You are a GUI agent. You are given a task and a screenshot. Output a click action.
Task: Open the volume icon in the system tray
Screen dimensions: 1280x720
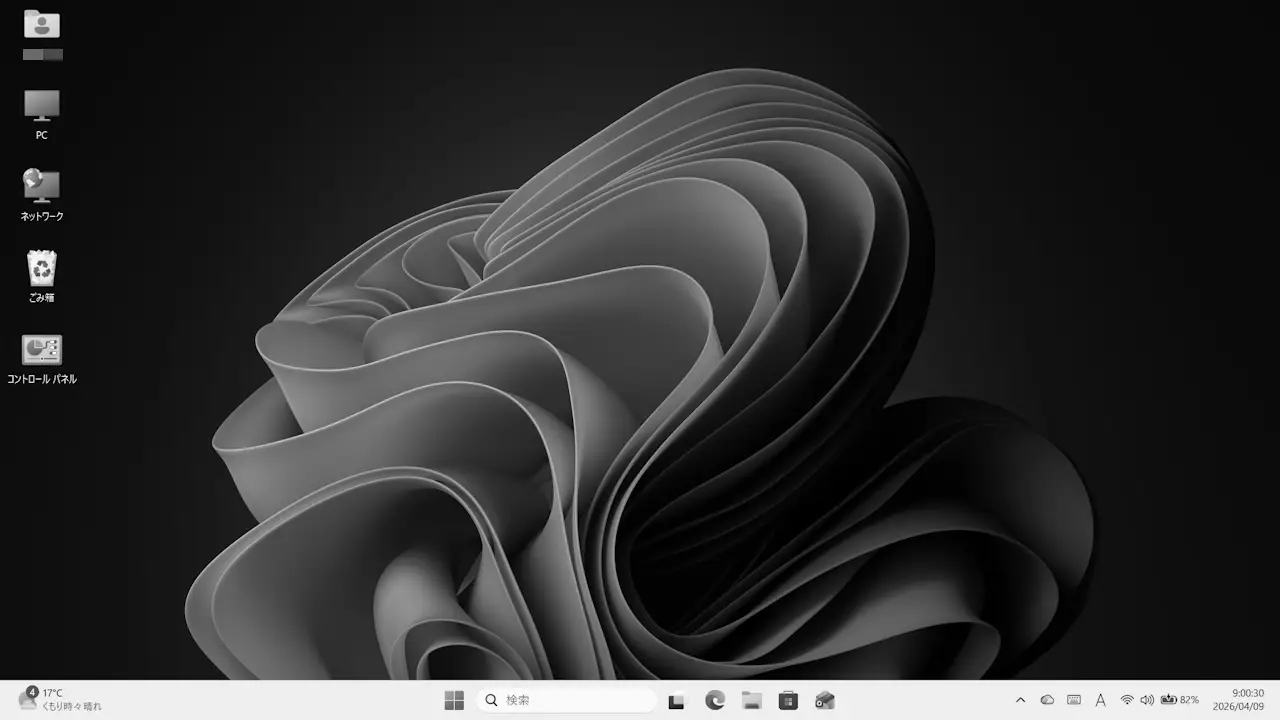(x=1146, y=700)
